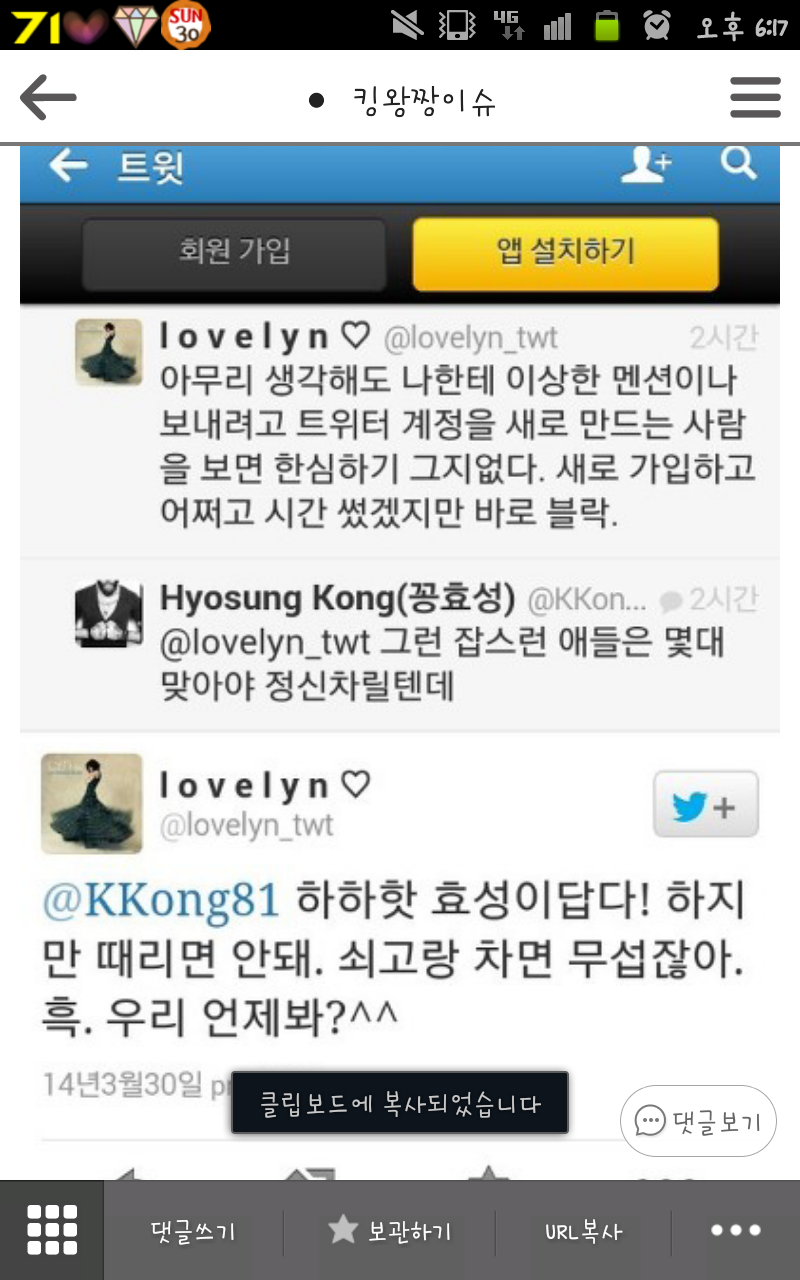The image size is (800, 1280).
Task: Tap the @lovelyn_twt handle in the first tweet
Action: point(471,339)
